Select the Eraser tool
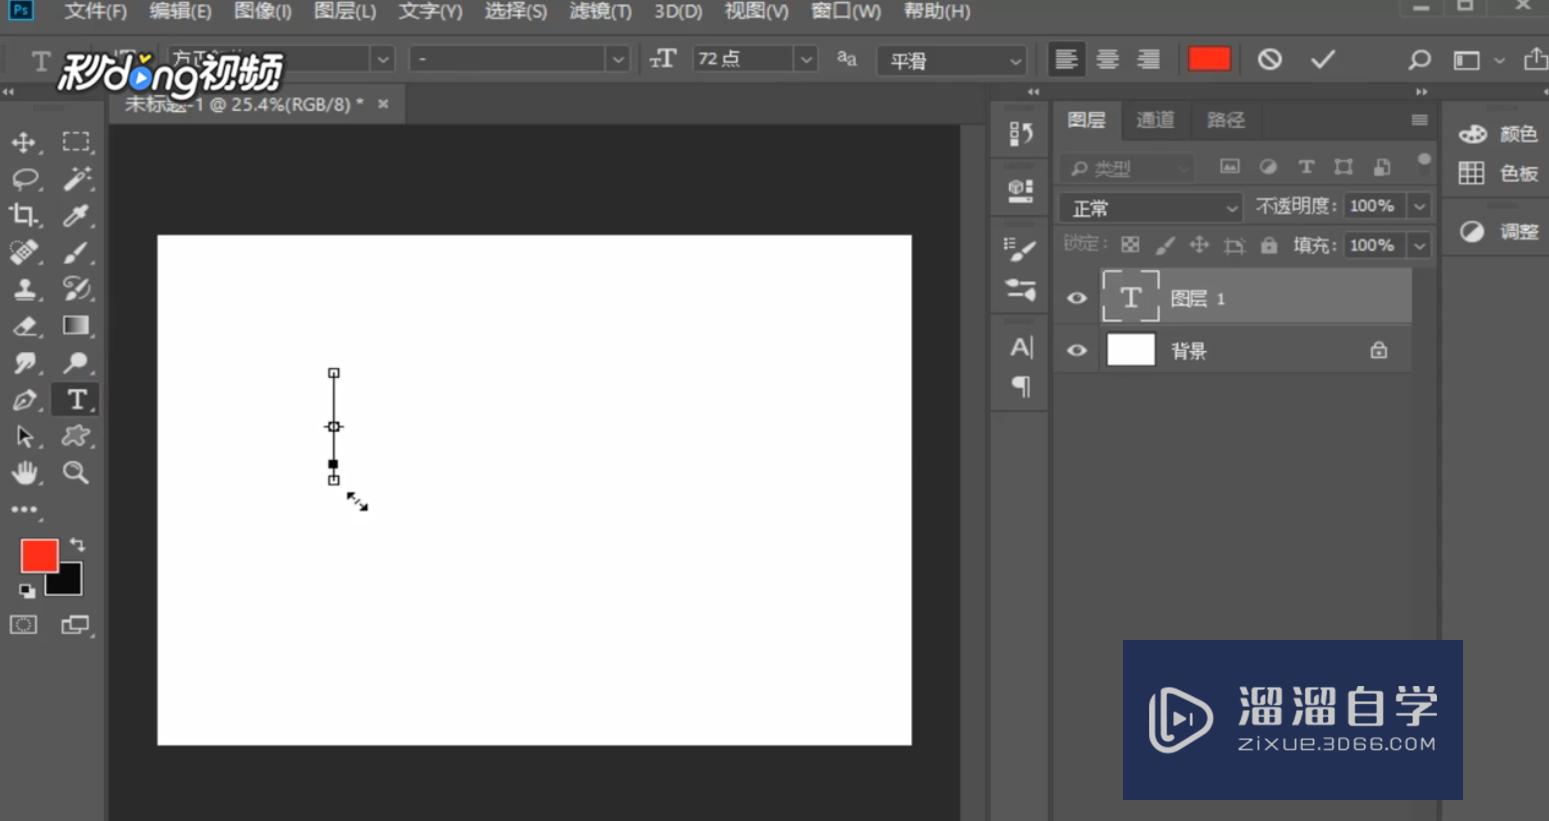 pos(24,326)
